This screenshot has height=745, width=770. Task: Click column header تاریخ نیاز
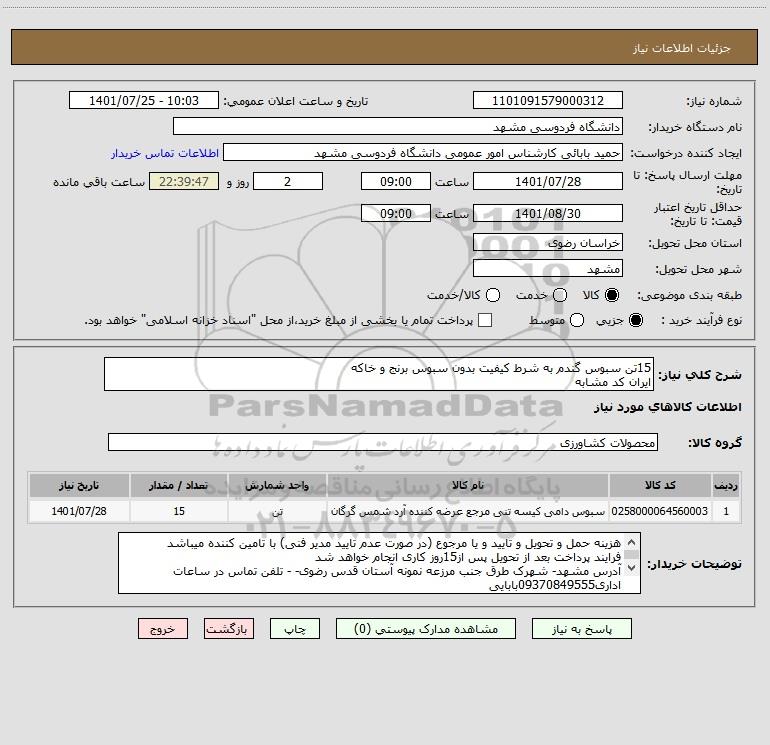(x=79, y=485)
